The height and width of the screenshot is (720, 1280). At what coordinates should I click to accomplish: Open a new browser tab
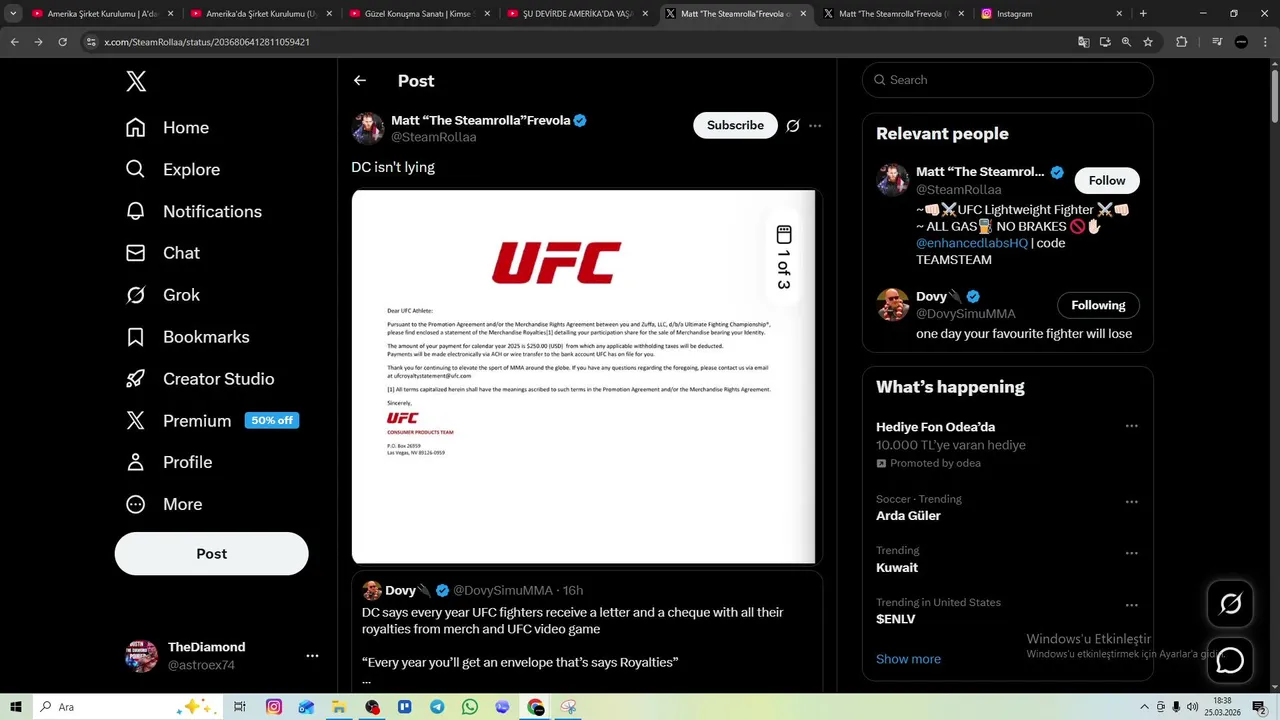point(1143,14)
